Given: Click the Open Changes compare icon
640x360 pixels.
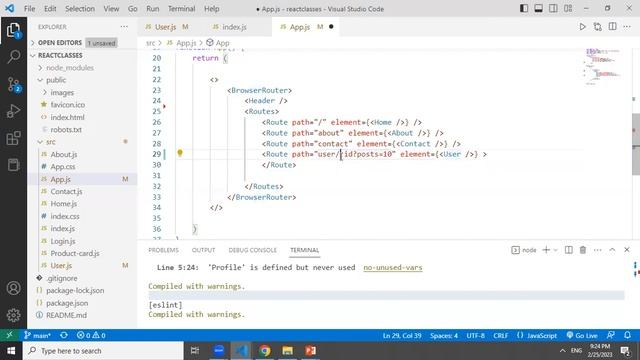Looking at the screenshot, I should click(598, 27).
